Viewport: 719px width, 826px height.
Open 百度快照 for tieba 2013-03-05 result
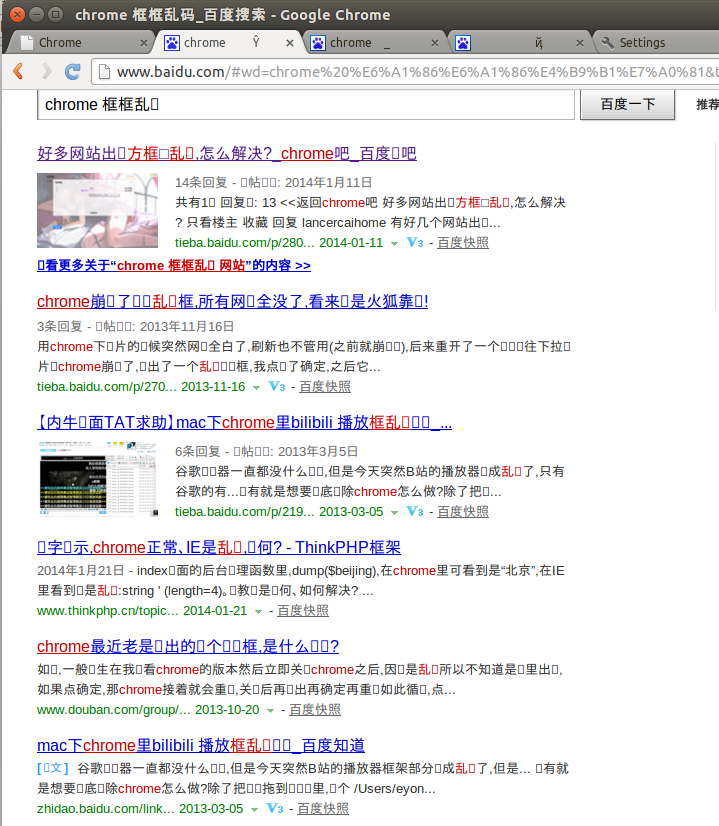(x=463, y=512)
